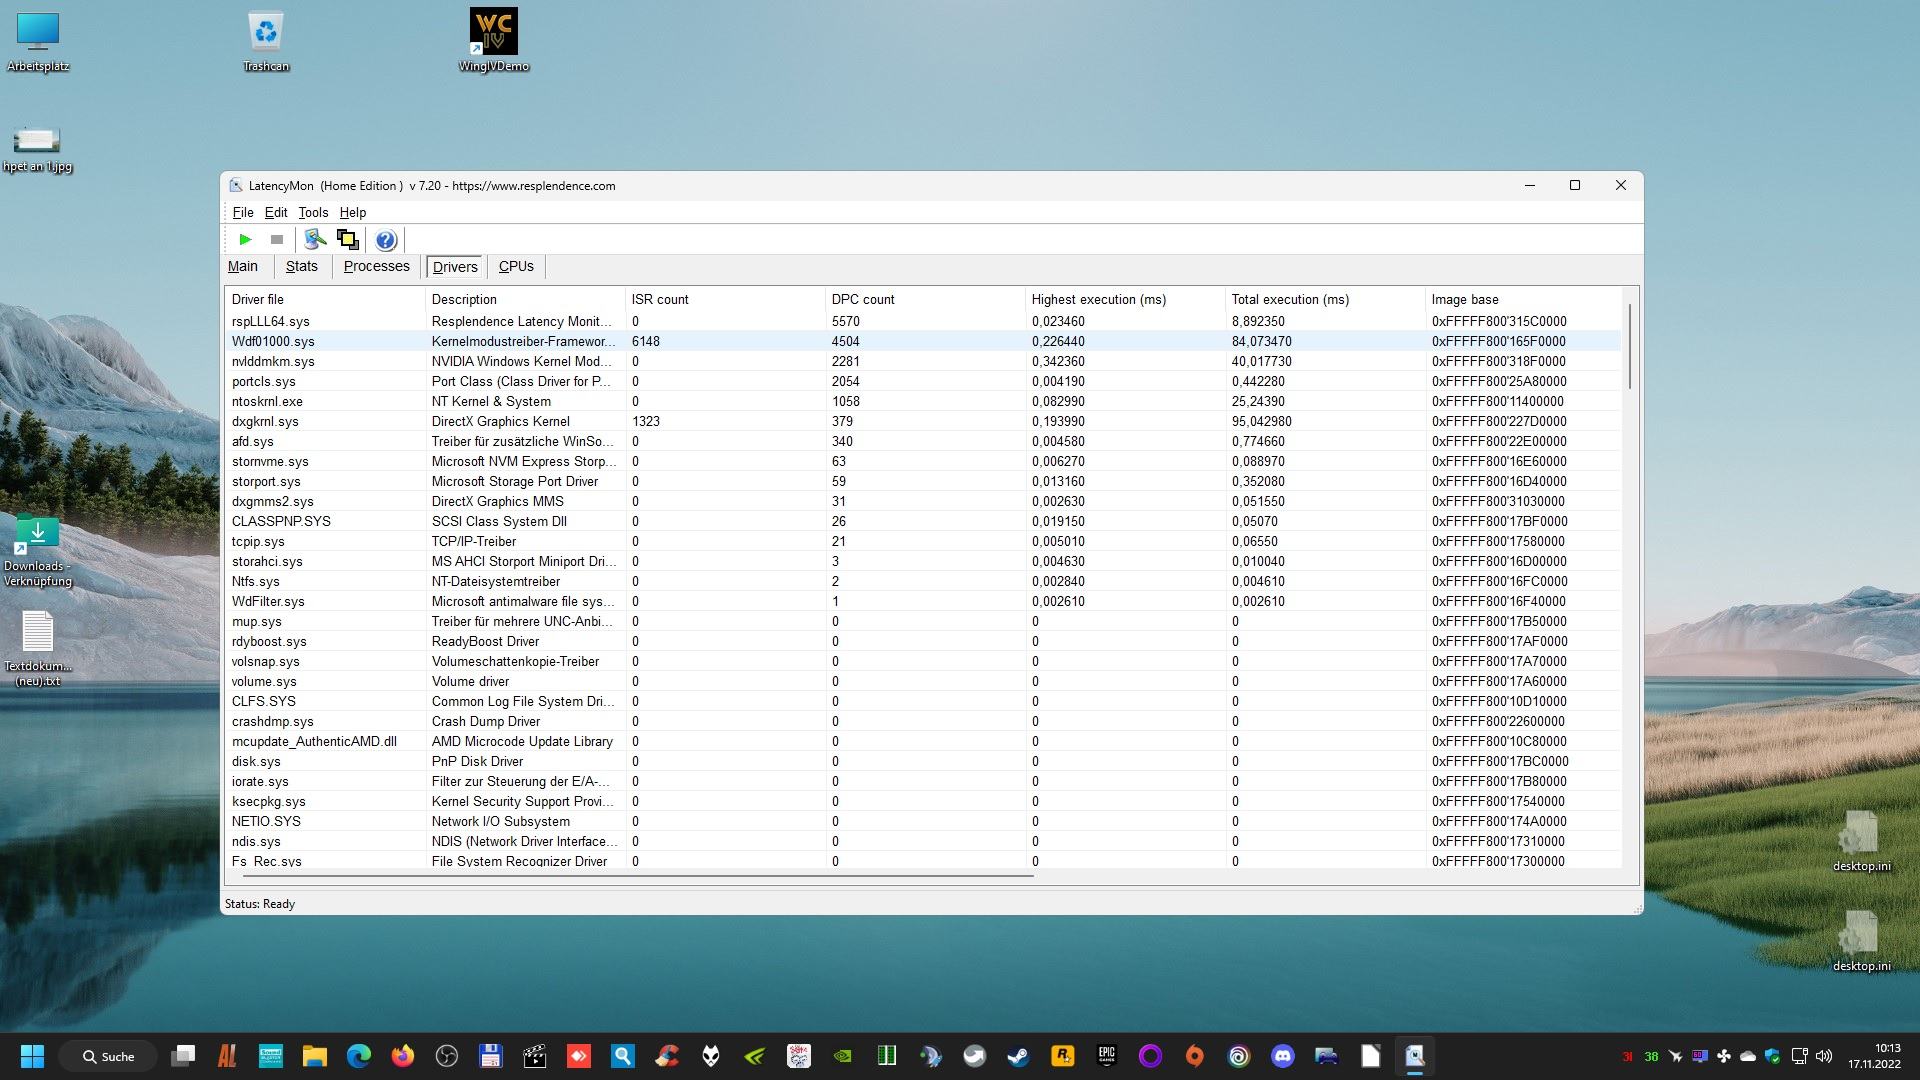Open options via the hammer toolbar icon
Image resolution: width=1920 pixels, height=1080 pixels.
(315, 240)
